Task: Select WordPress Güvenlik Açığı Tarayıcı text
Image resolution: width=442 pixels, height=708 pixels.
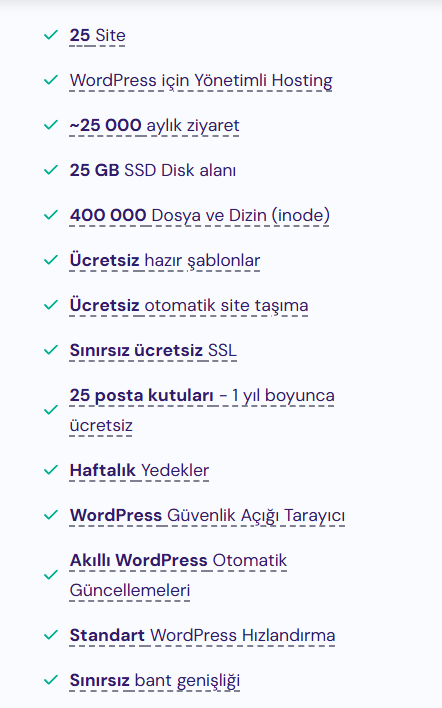Action: (x=207, y=516)
